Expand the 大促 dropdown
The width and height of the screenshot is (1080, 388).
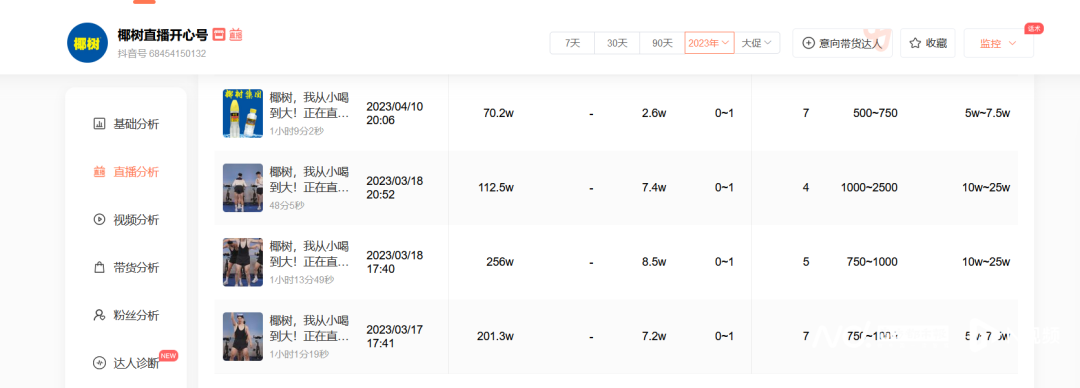(757, 43)
